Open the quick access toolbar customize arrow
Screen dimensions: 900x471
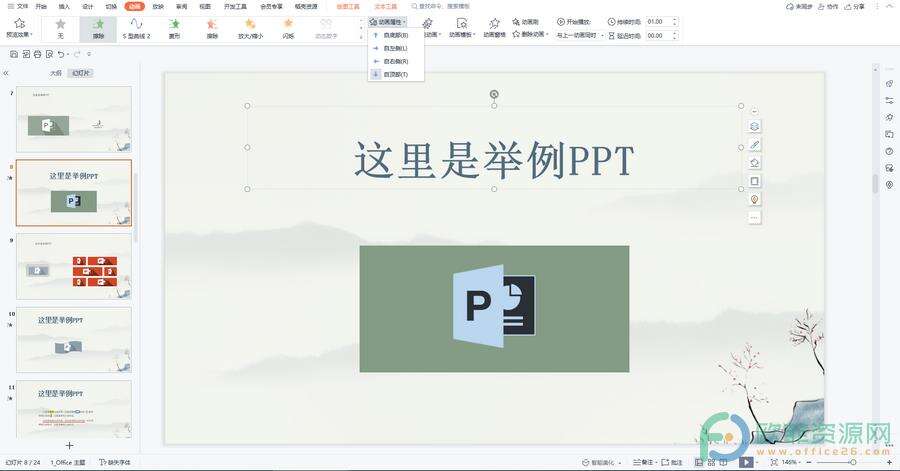(89, 55)
